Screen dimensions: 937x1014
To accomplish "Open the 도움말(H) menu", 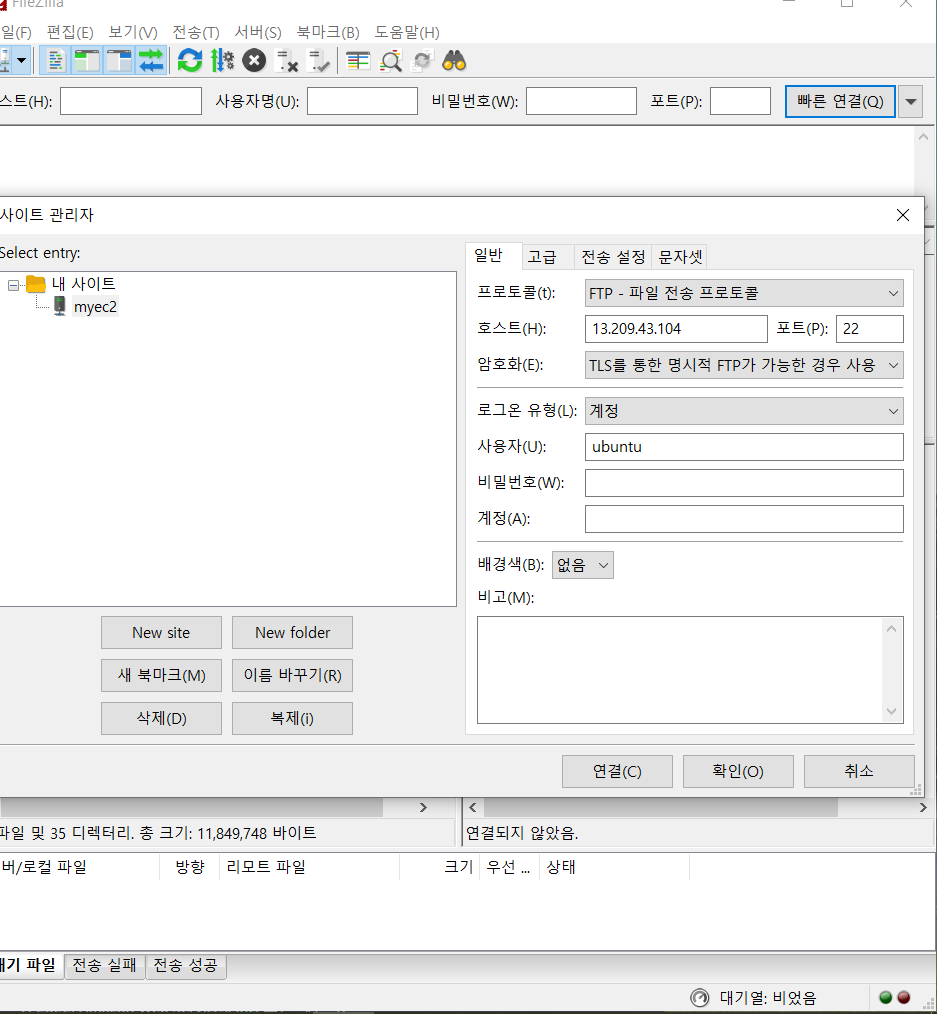I will [x=407, y=32].
